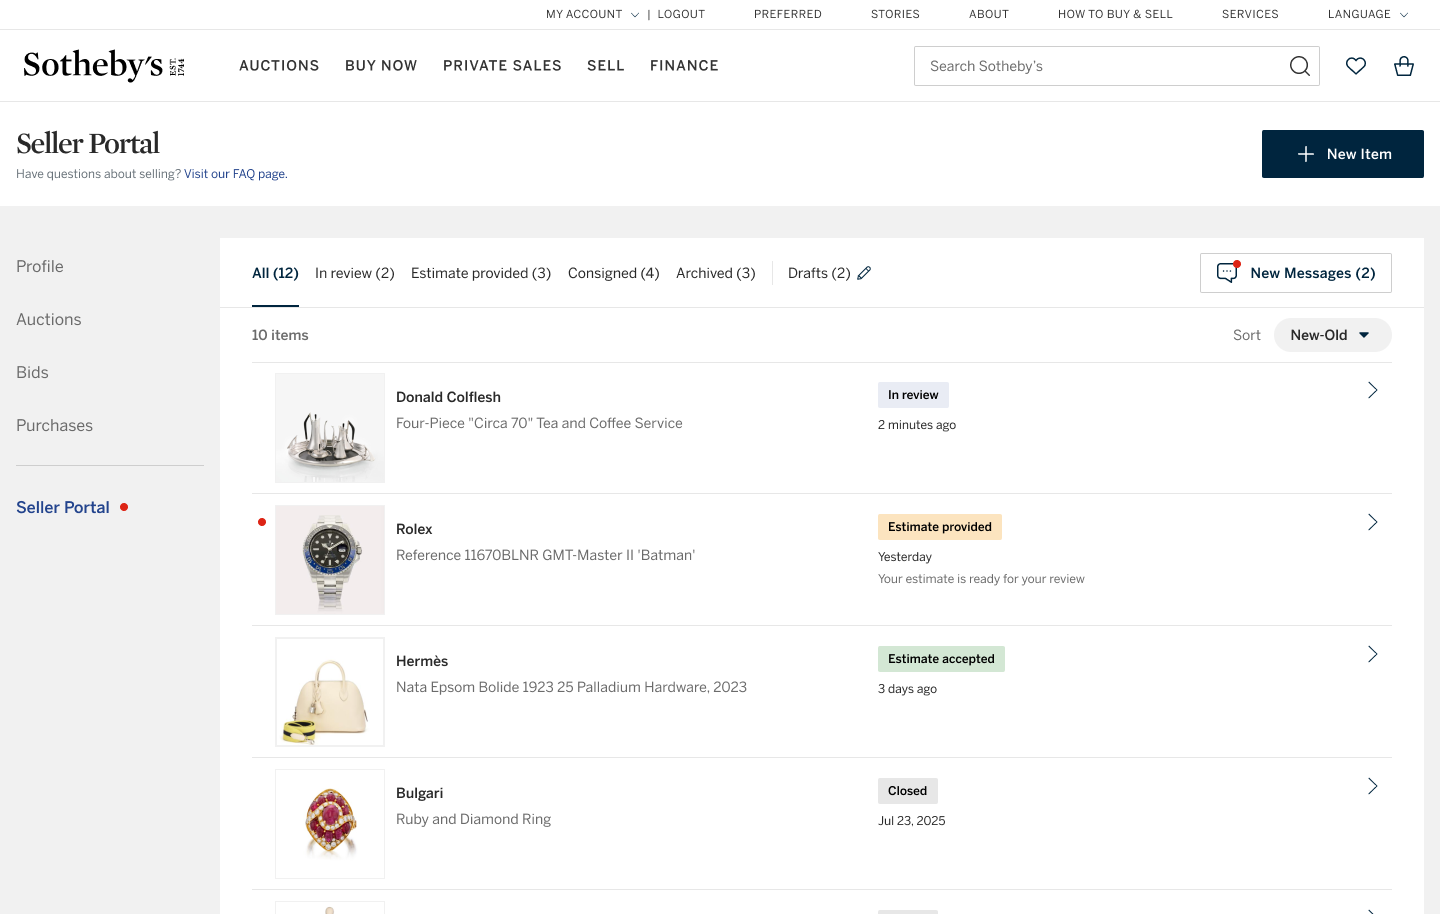The width and height of the screenshot is (1440, 914).
Task: Open the Services link
Action: [x=1250, y=14]
